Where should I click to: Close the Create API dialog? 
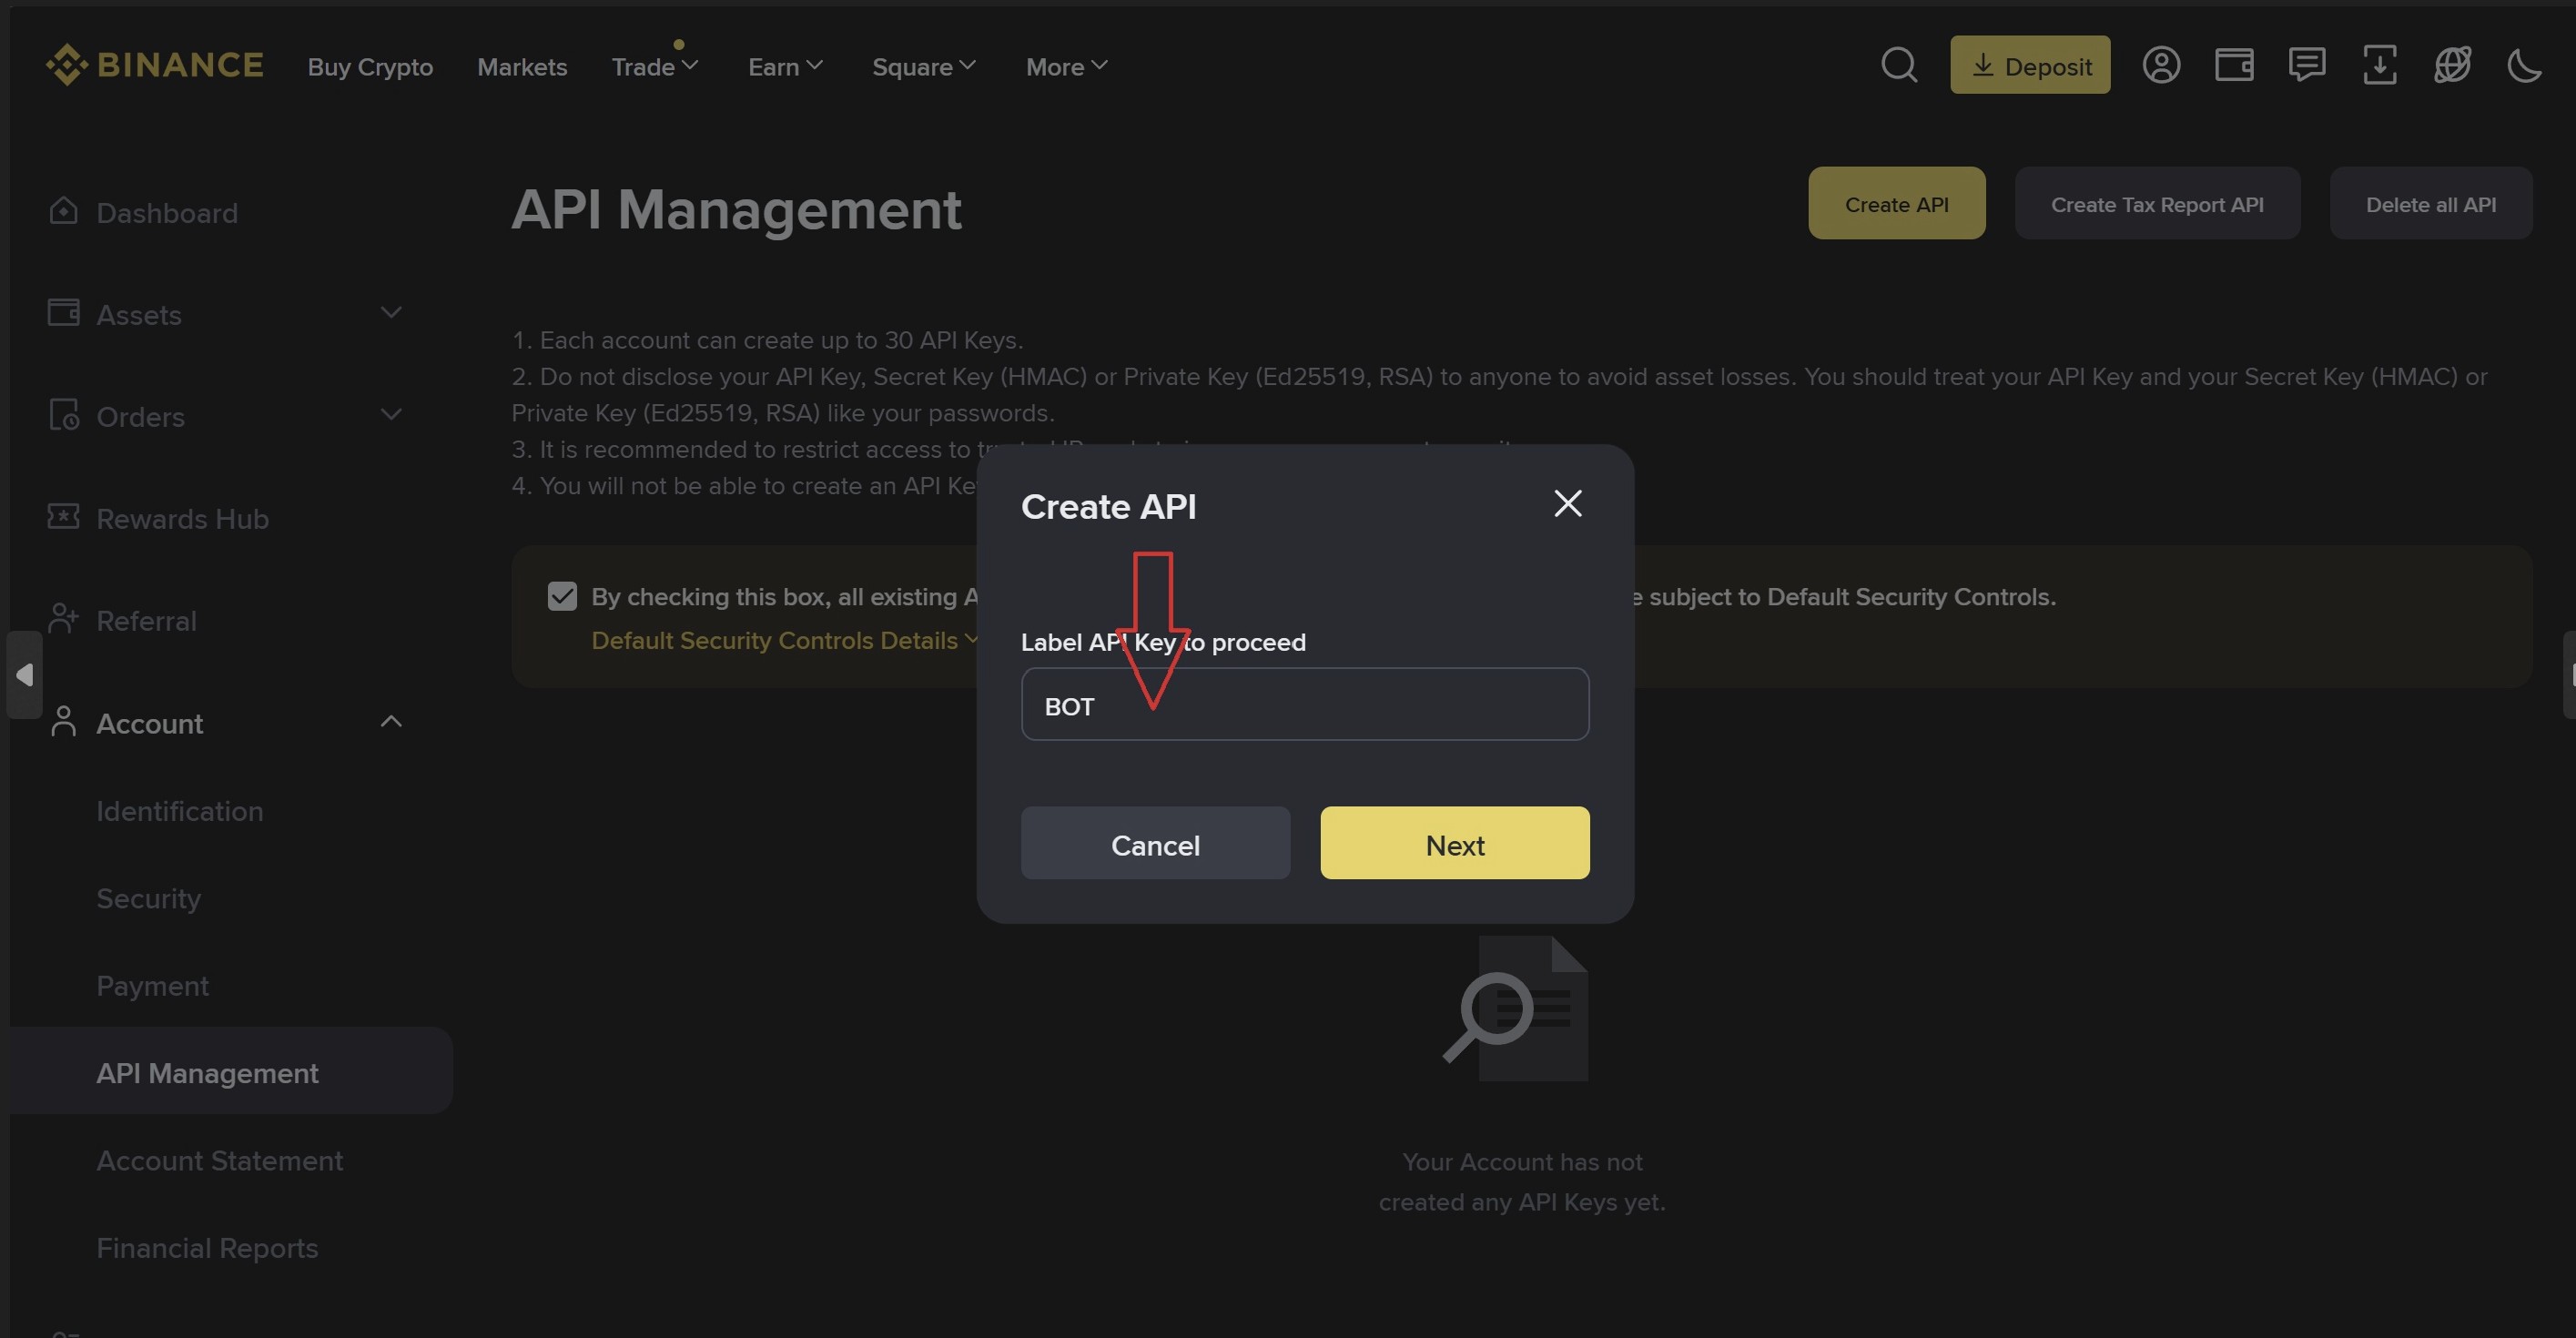click(1567, 503)
